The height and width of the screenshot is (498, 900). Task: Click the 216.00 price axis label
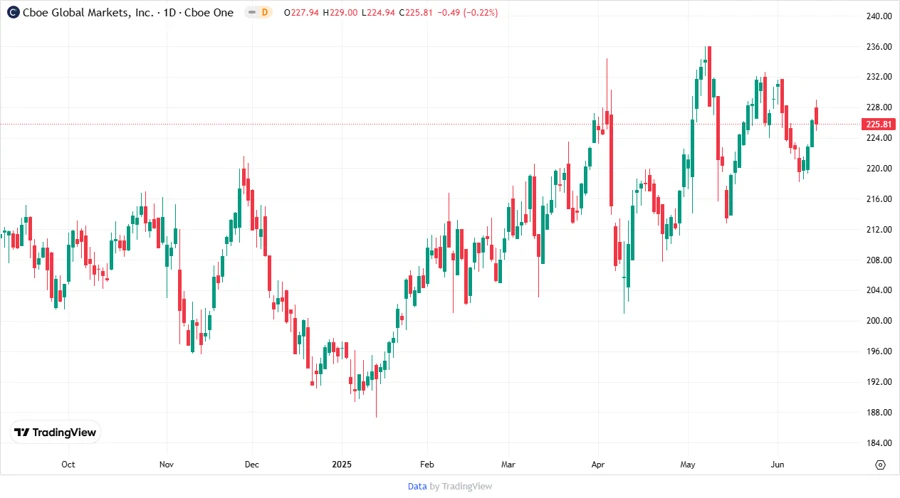pyautogui.click(x=879, y=199)
